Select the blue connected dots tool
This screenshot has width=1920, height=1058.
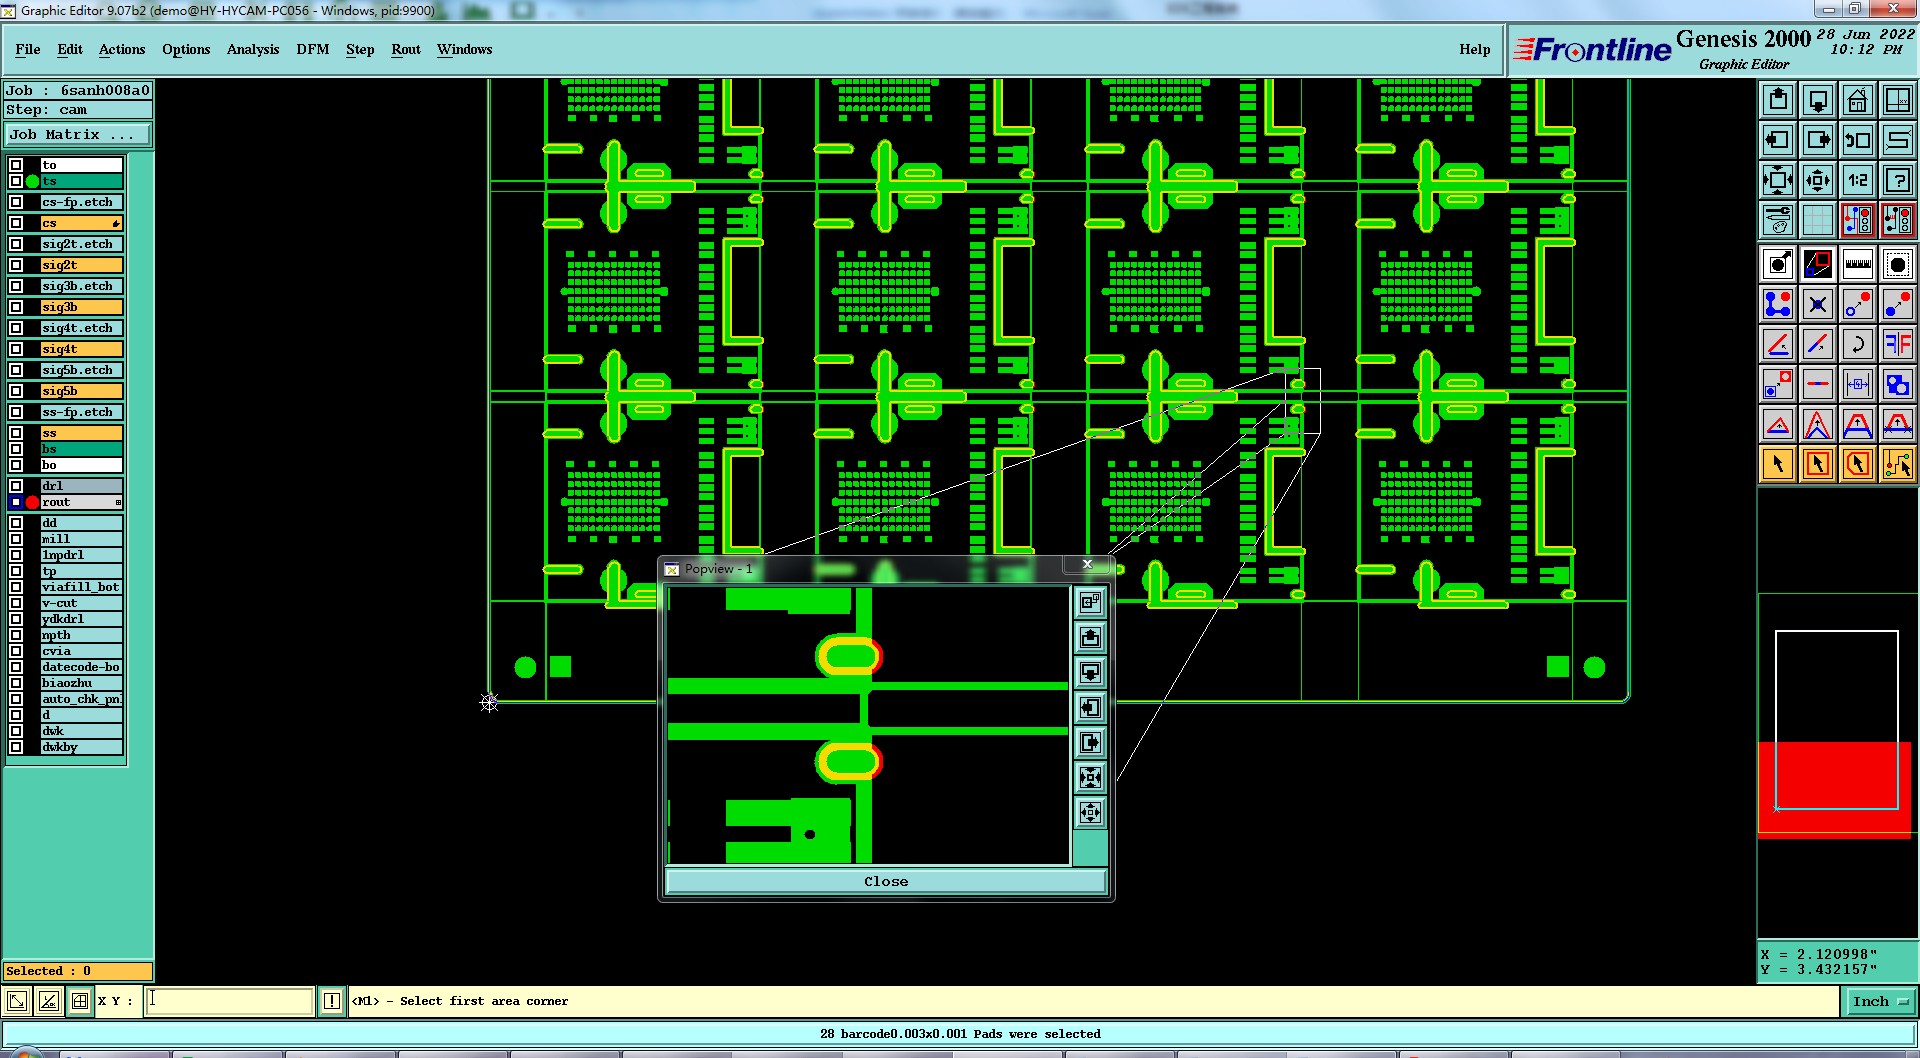[x=1778, y=304]
